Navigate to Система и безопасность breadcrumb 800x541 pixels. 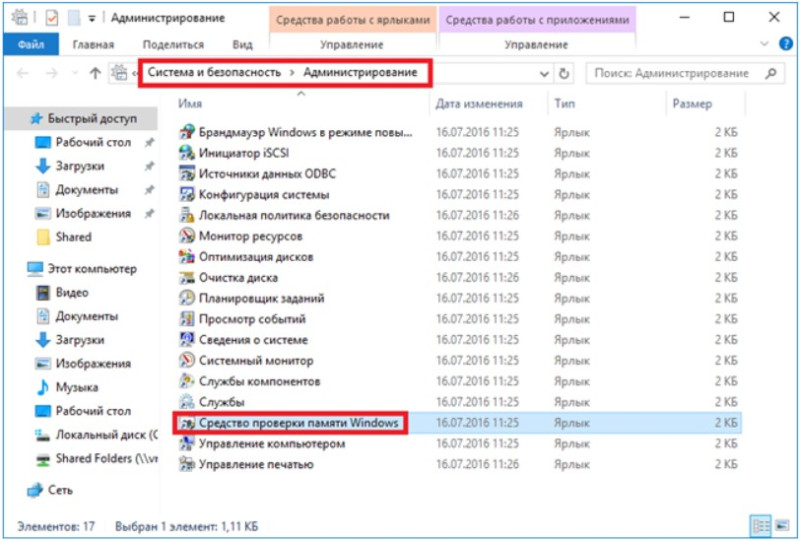pos(214,72)
